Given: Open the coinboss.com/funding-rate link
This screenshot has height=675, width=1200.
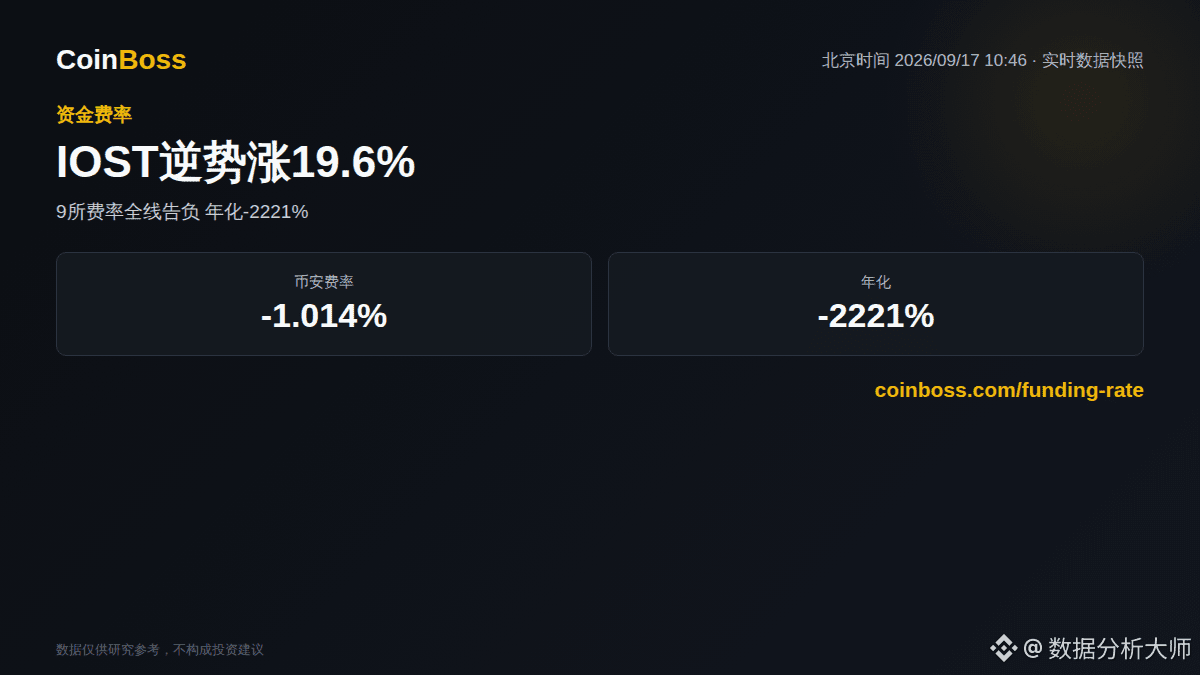Looking at the screenshot, I should (x=1009, y=390).
